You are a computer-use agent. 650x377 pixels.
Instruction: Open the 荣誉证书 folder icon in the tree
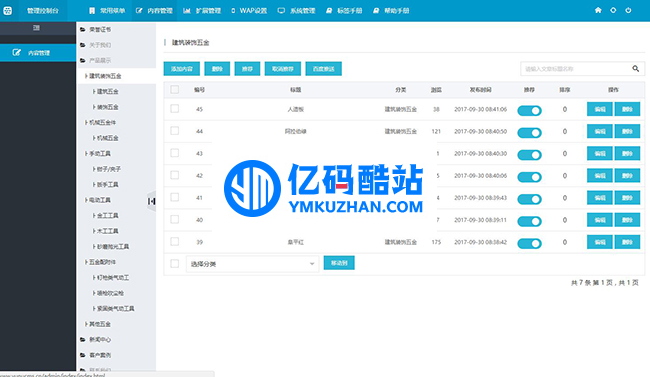point(82,29)
